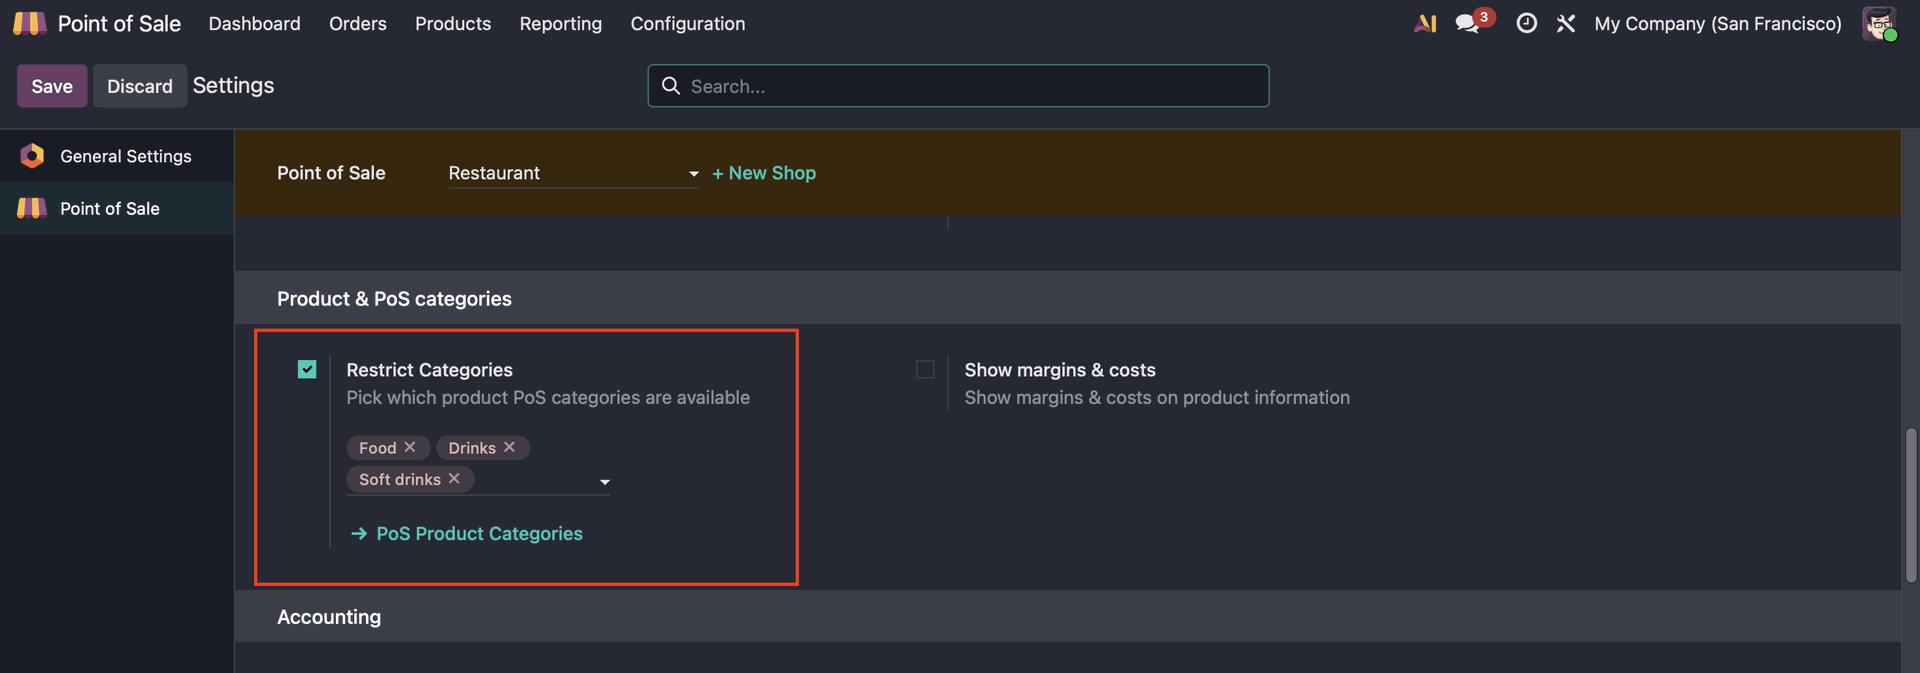Open the Products menu
This screenshot has width=1920, height=673.
[453, 23]
